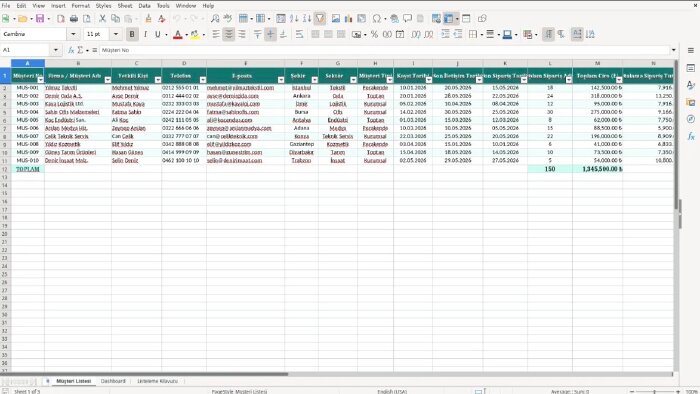Open Find & Replace magnifier icon

(215, 19)
